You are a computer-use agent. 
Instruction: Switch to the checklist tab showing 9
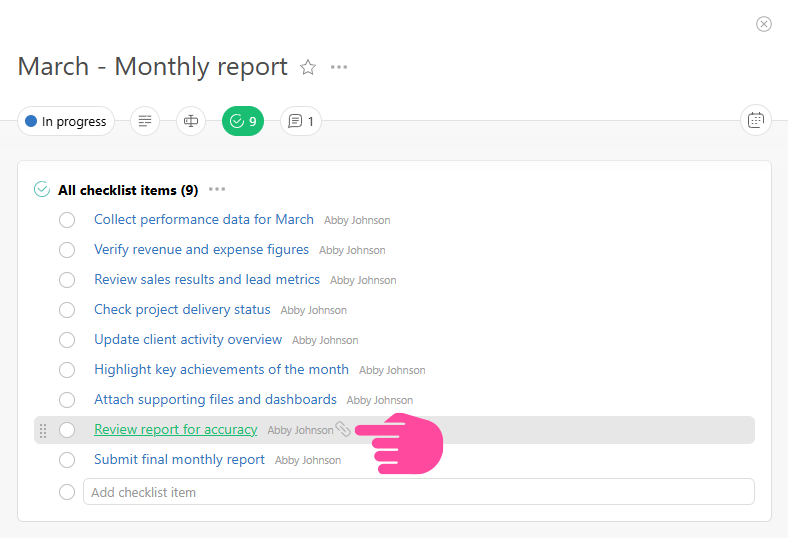pos(243,121)
